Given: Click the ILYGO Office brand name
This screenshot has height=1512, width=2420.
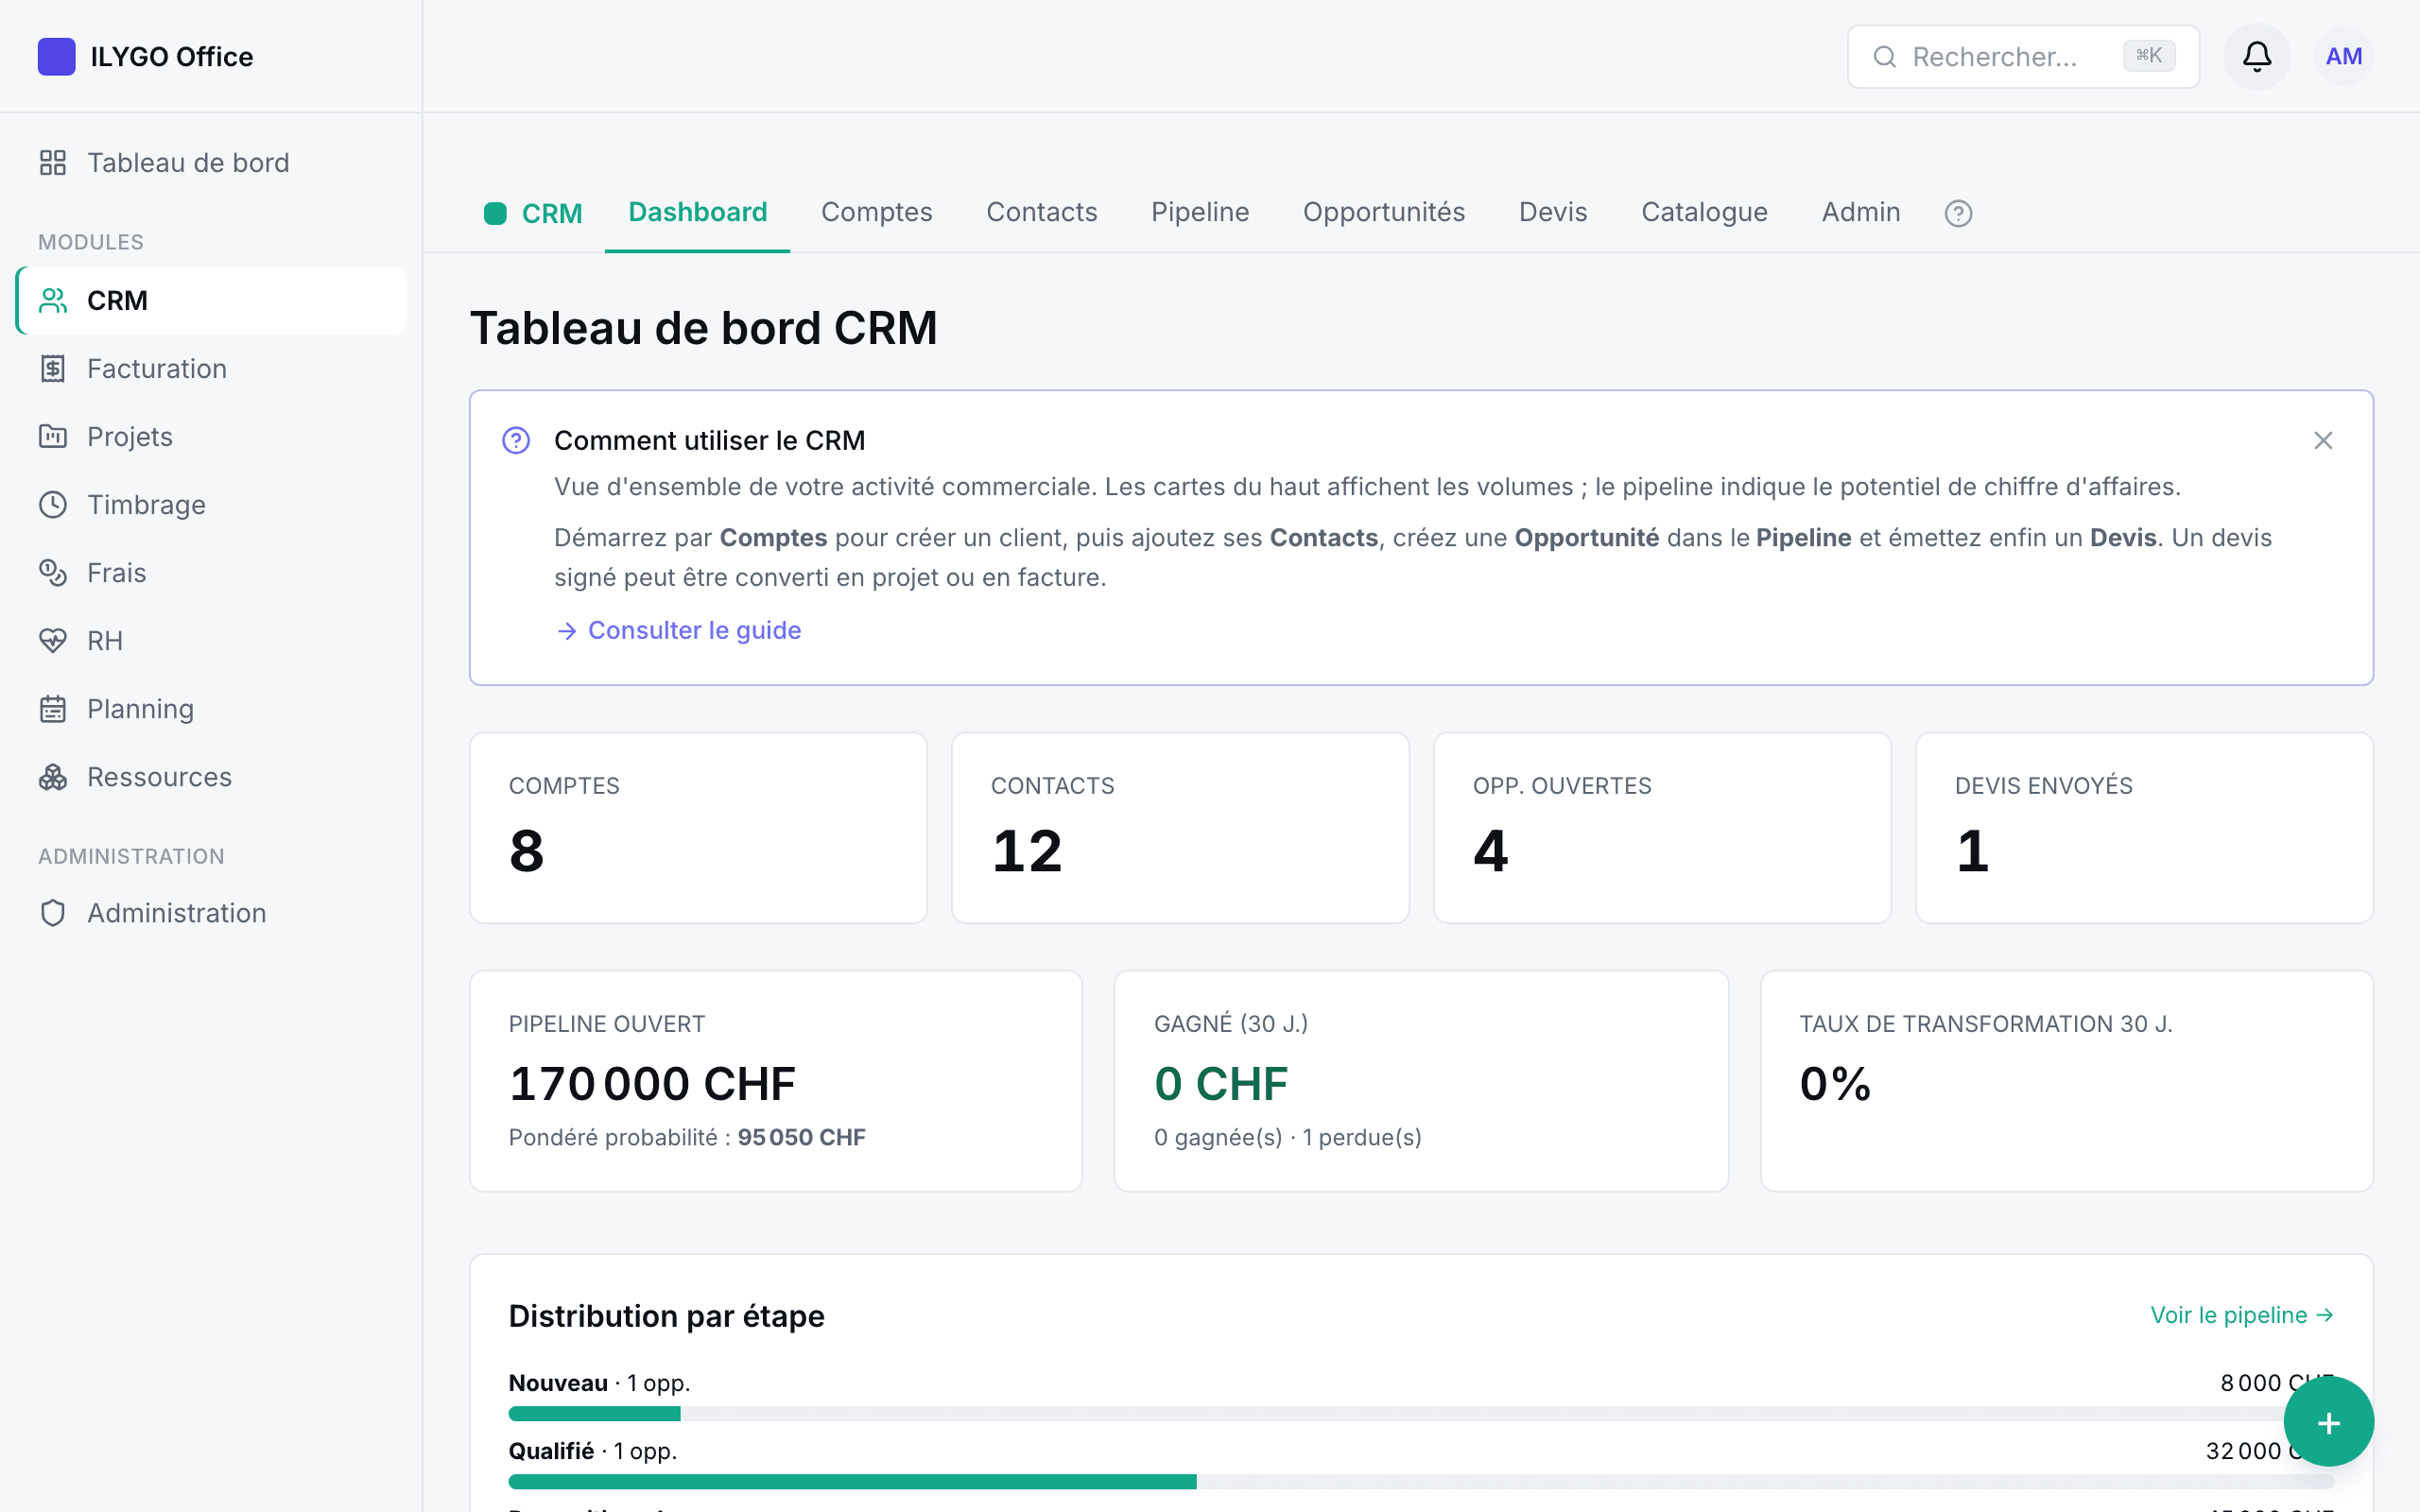Looking at the screenshot, I should pyautogui.click(x=171, y=57).
